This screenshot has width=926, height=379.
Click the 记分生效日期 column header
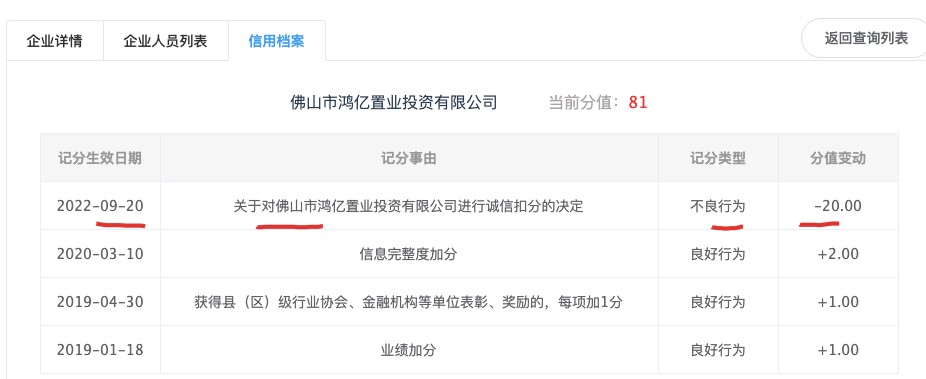pos(100,158)
